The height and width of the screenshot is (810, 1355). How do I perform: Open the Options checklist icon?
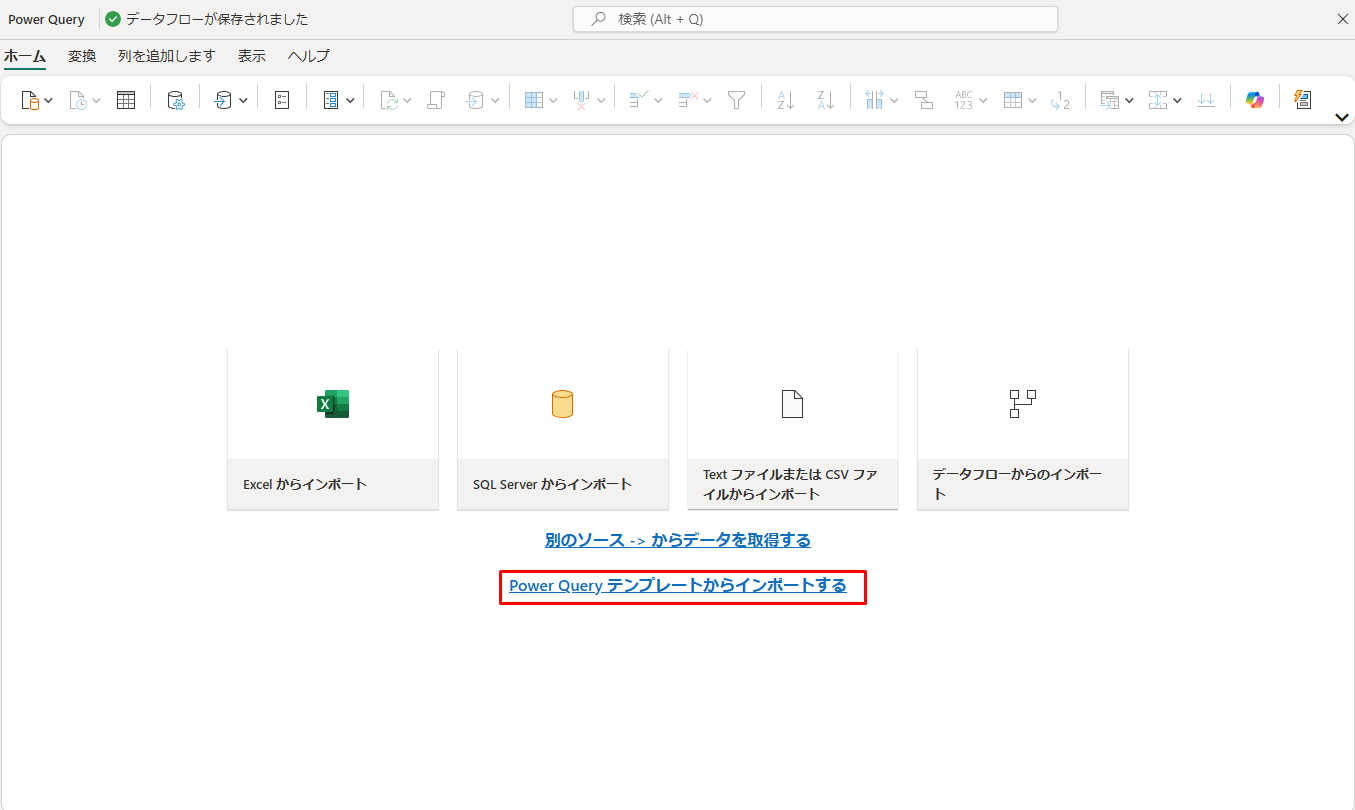[x=282, y=100]
